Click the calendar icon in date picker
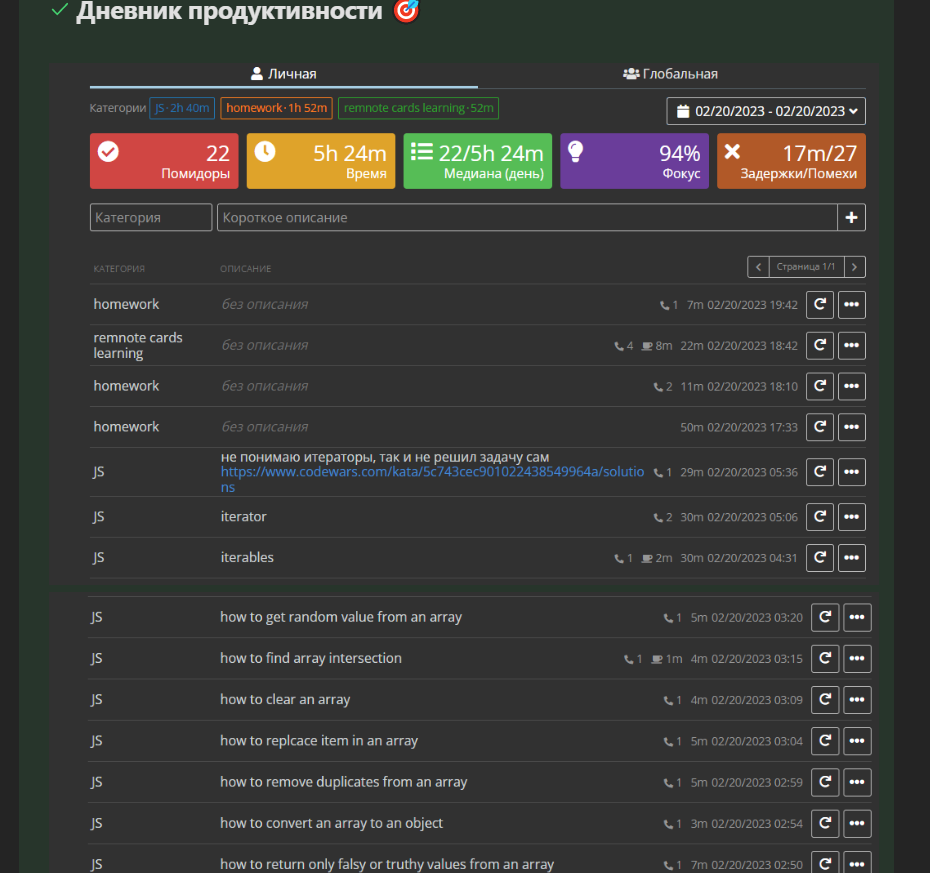The image size is (930, 873). coord(683,111)
